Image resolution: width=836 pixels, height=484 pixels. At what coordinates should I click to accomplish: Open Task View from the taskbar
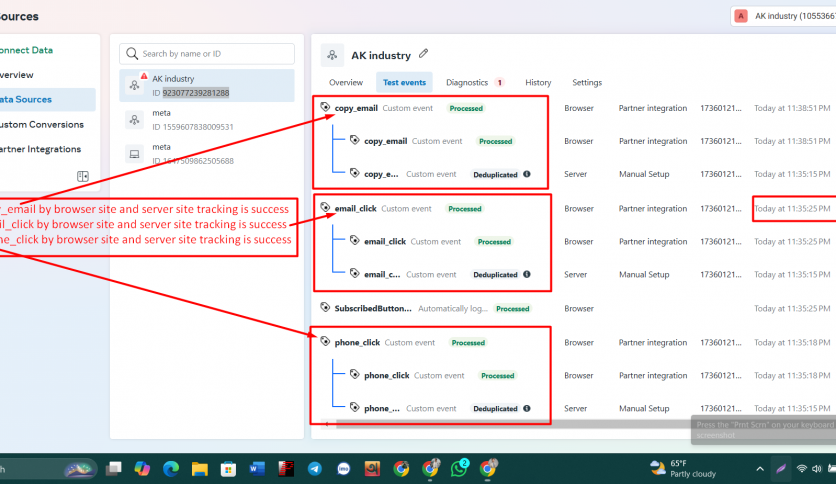click(x=113, y=469)
